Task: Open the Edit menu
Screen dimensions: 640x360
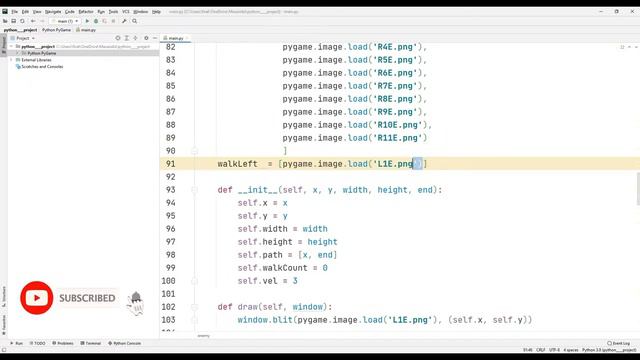Action: [25, 12]
